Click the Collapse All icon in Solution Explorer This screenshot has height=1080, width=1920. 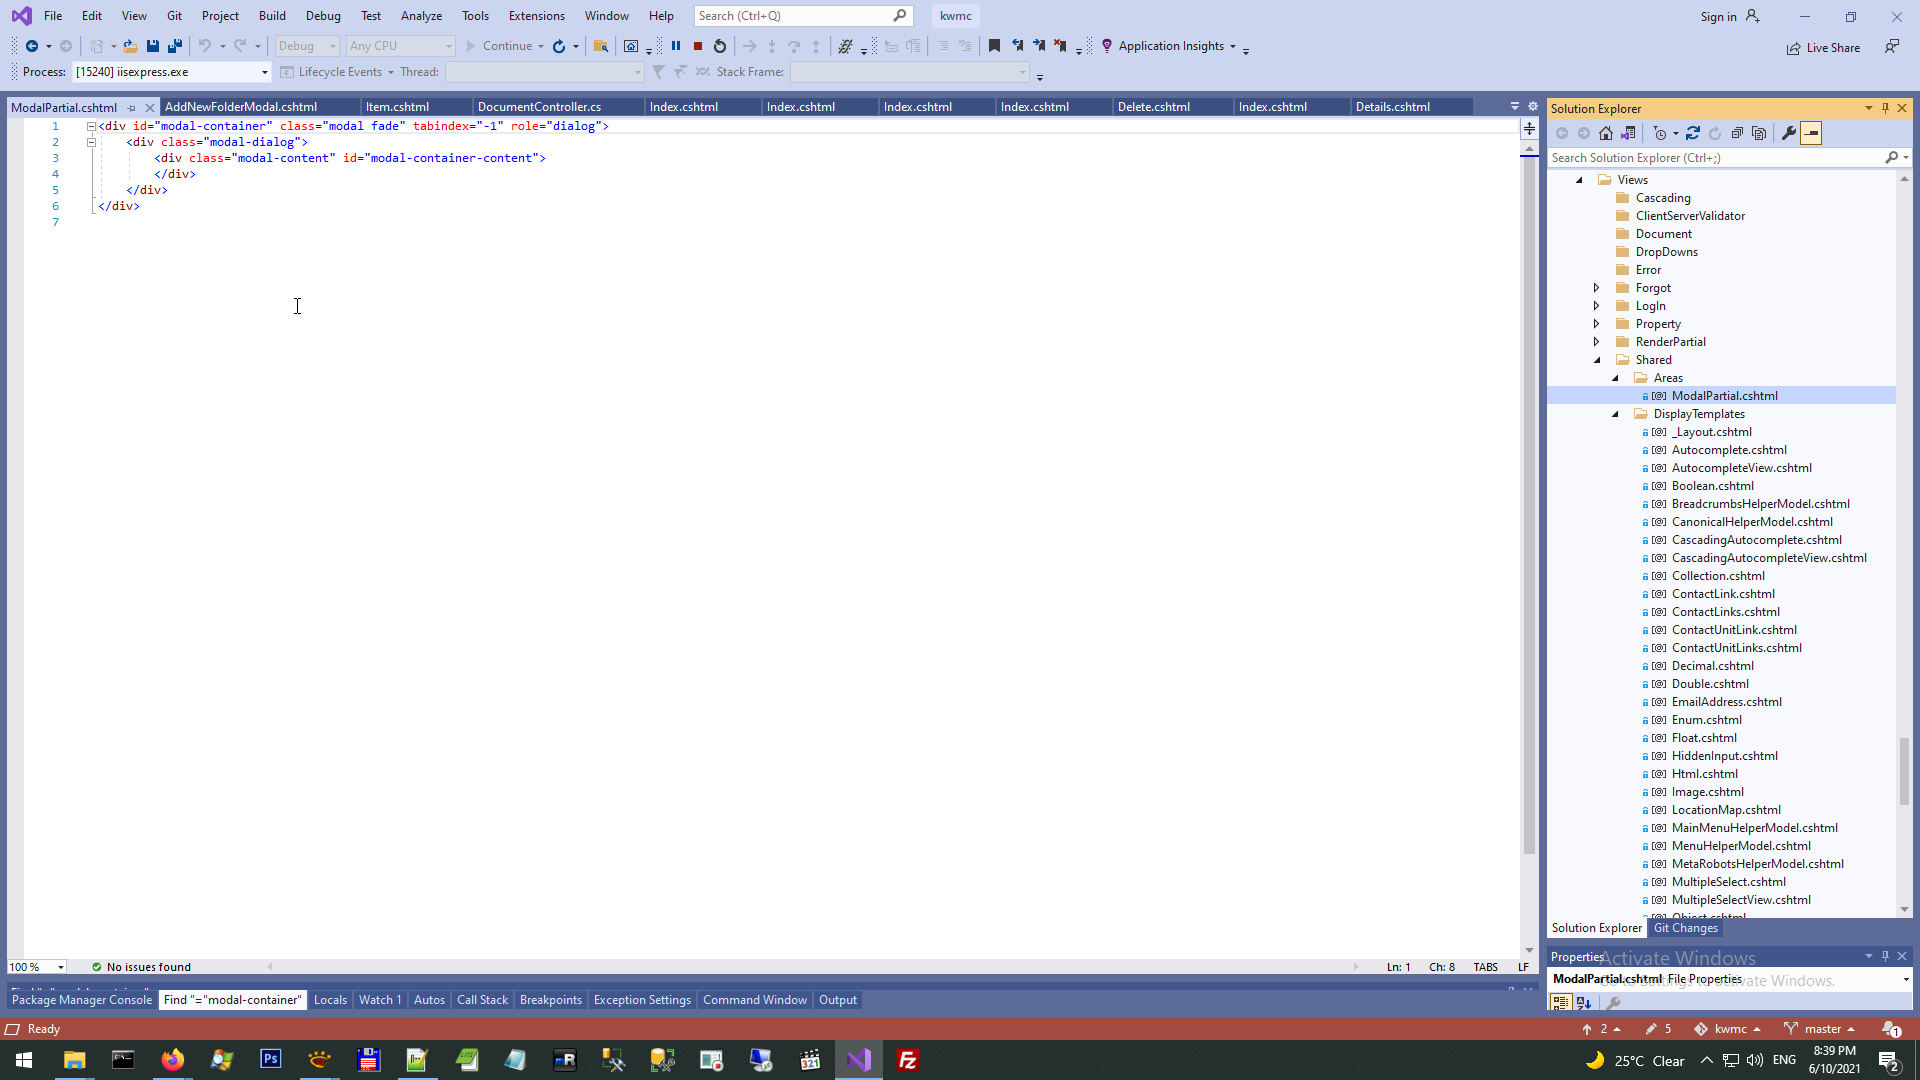tap(1737, 133)
